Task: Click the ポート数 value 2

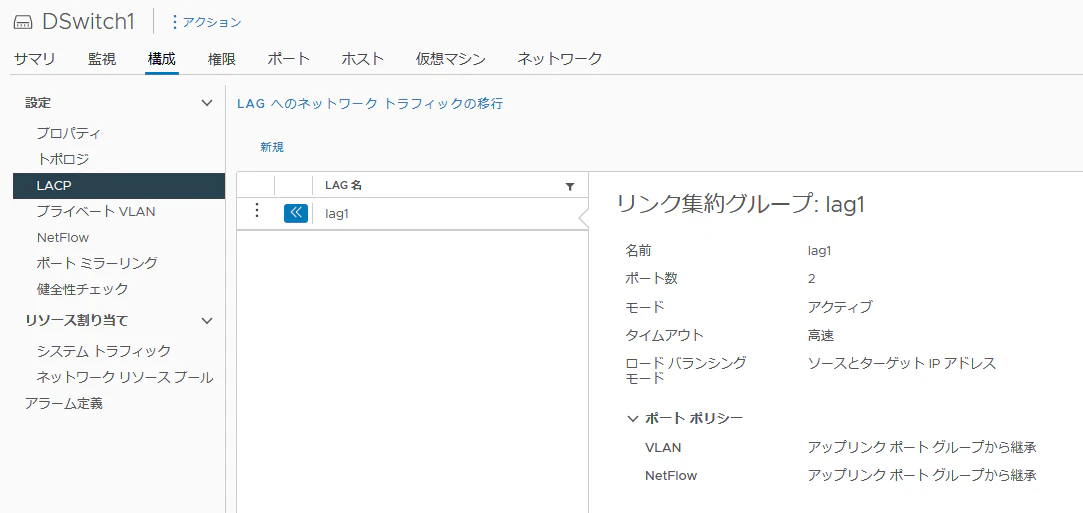Action: (x=812, y=279)
